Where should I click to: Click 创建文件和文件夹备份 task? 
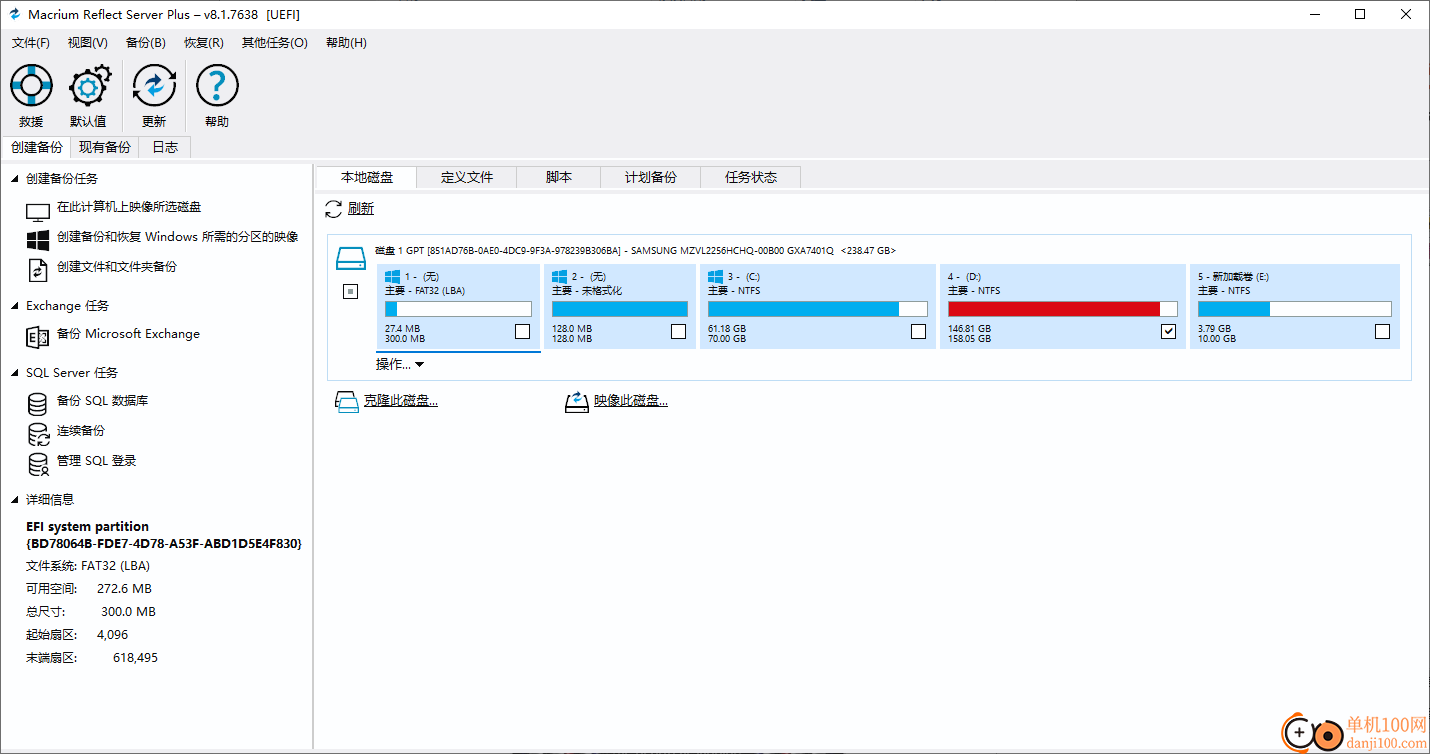pos(117,267)
